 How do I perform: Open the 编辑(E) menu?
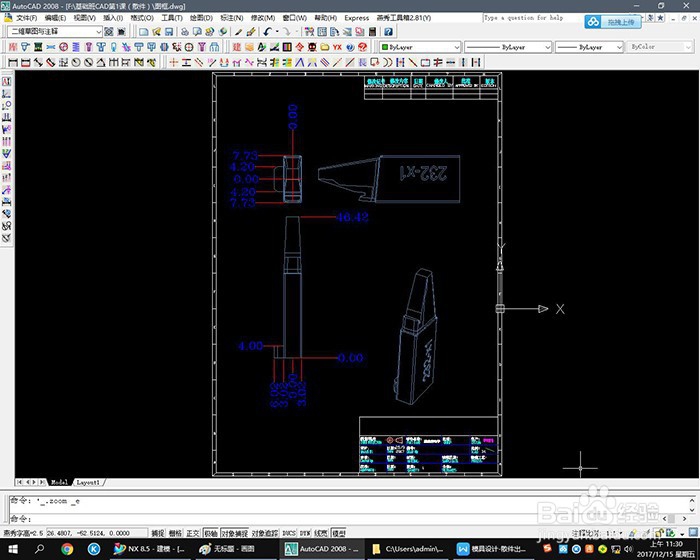pyautogui.click(x=55, y=18)
